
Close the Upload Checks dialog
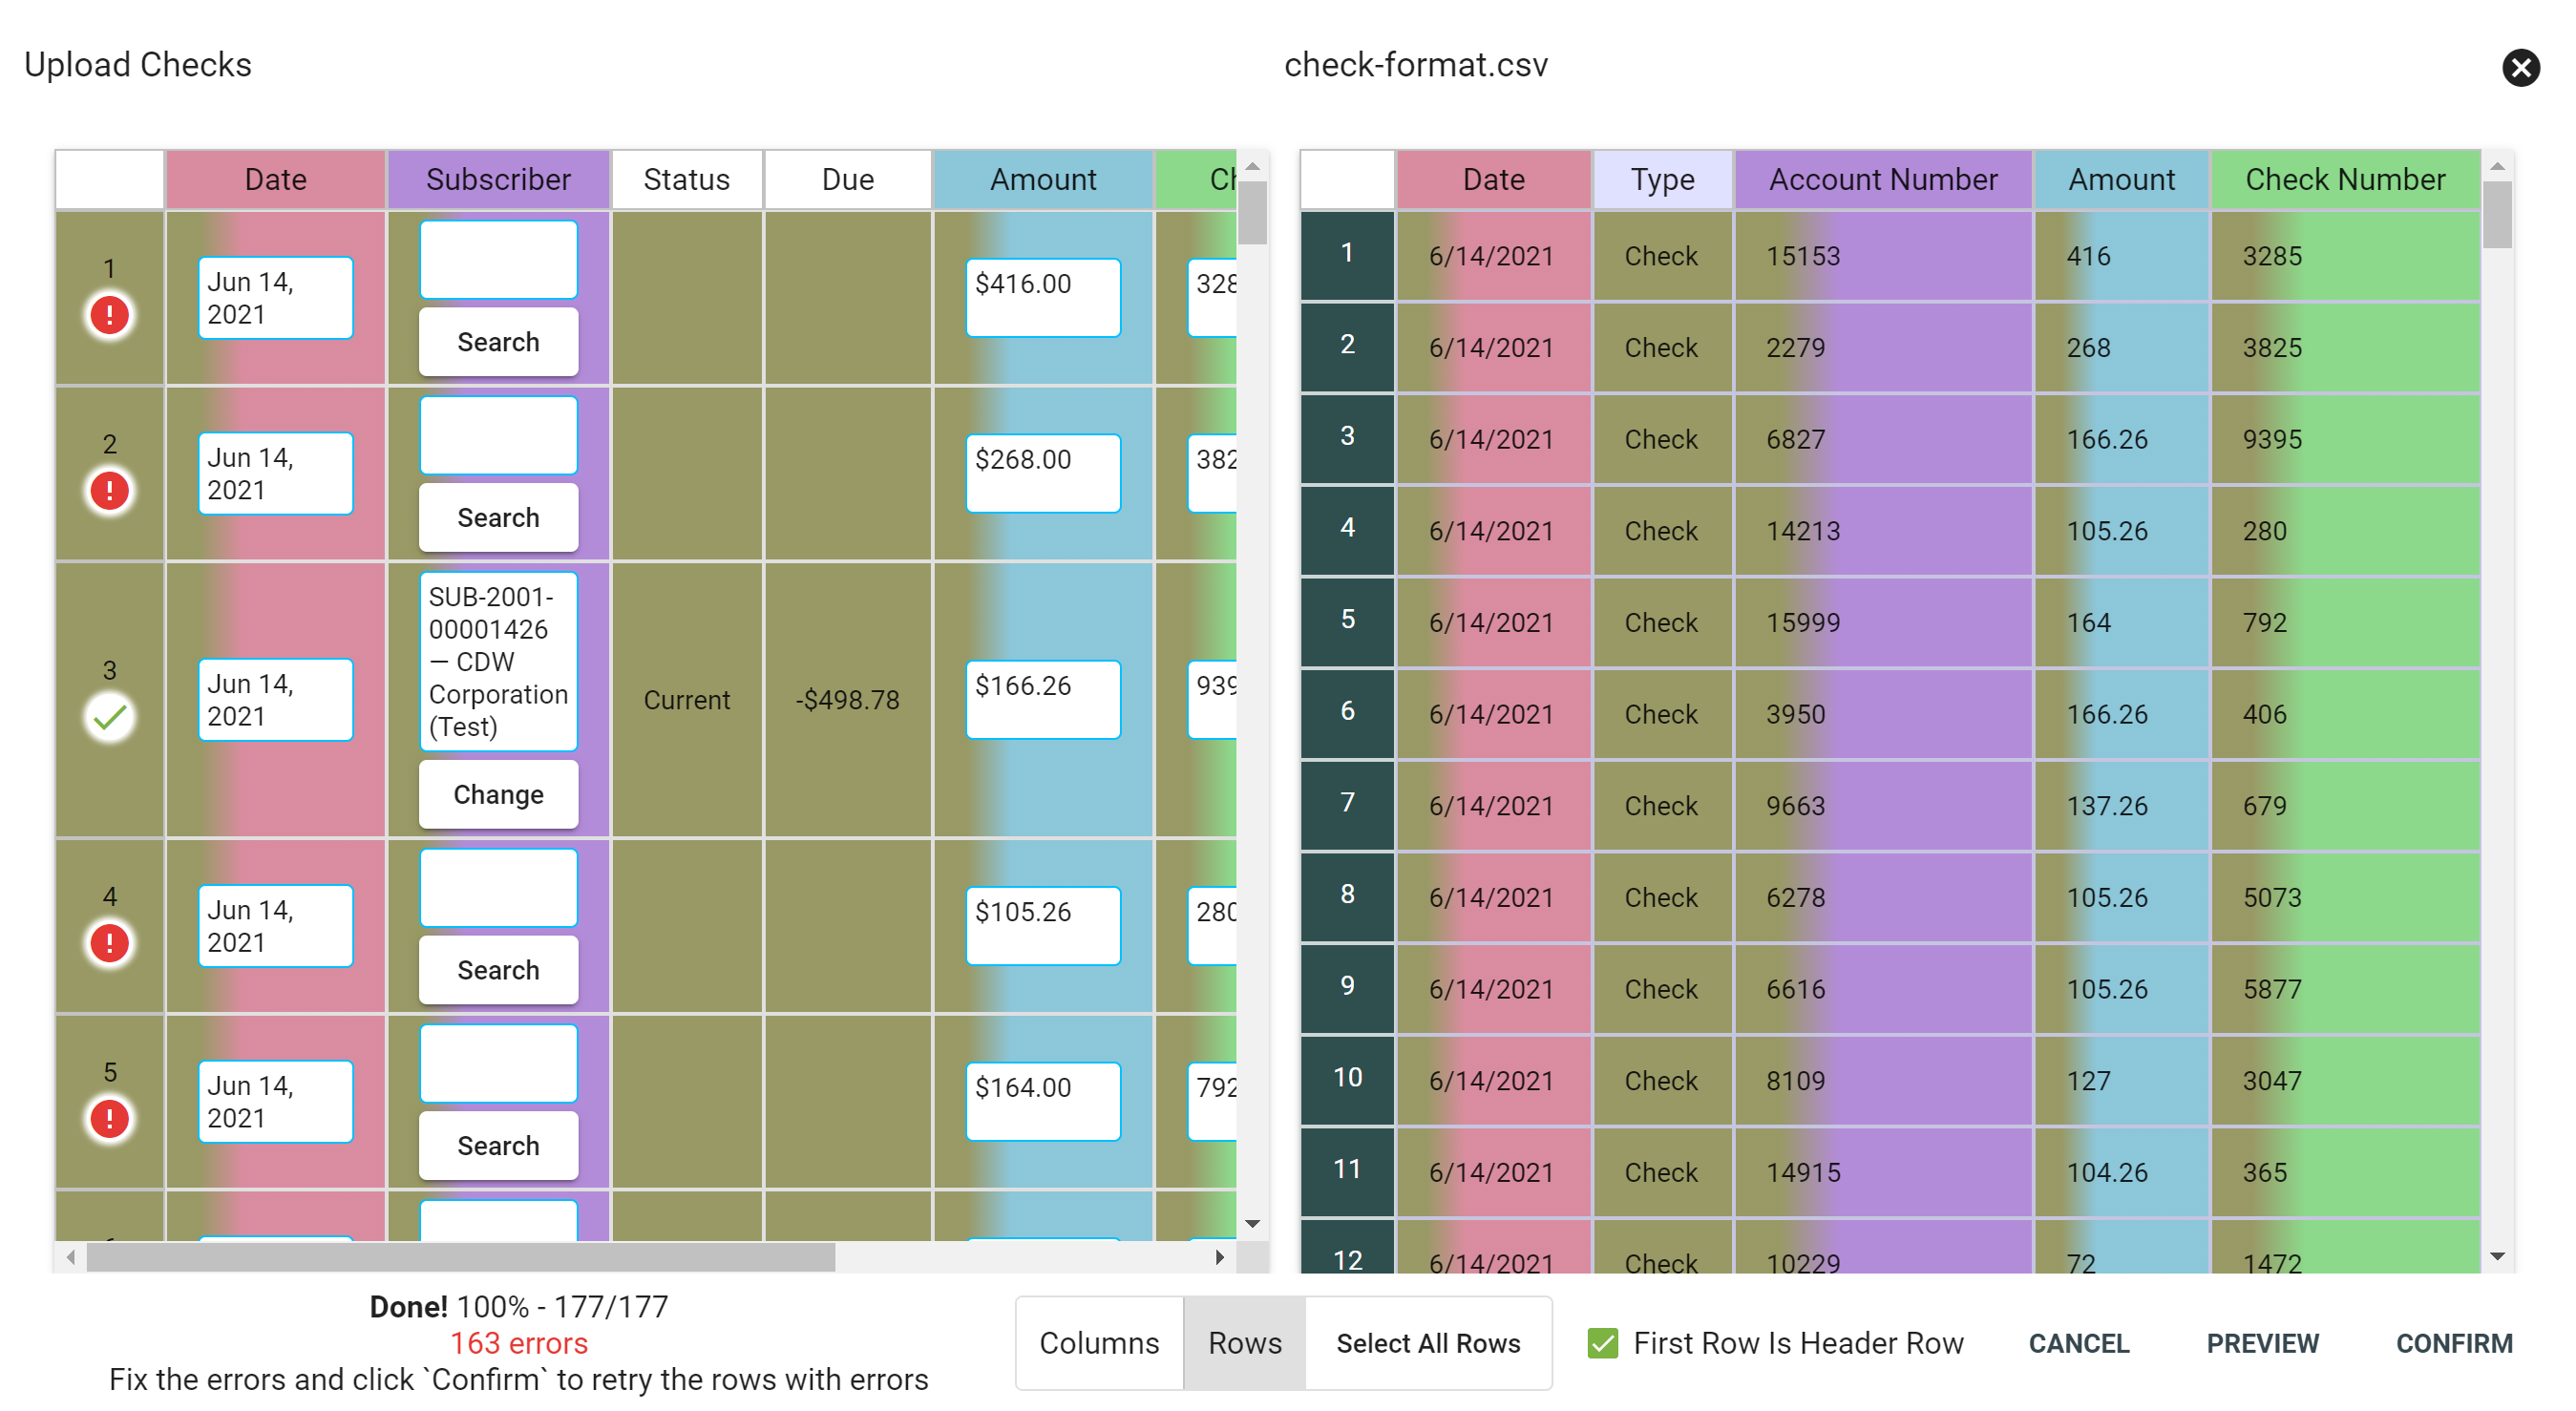tap(2519, 67)
